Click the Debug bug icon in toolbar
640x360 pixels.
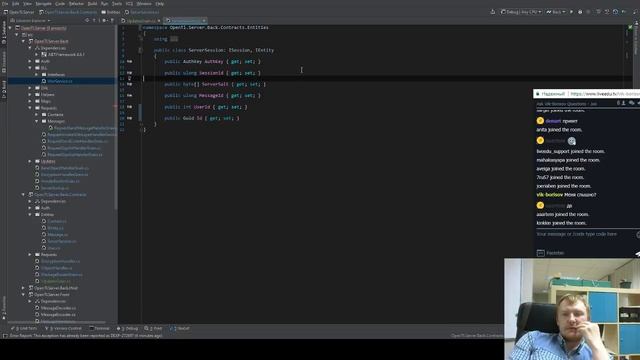[x=580, y=12]
